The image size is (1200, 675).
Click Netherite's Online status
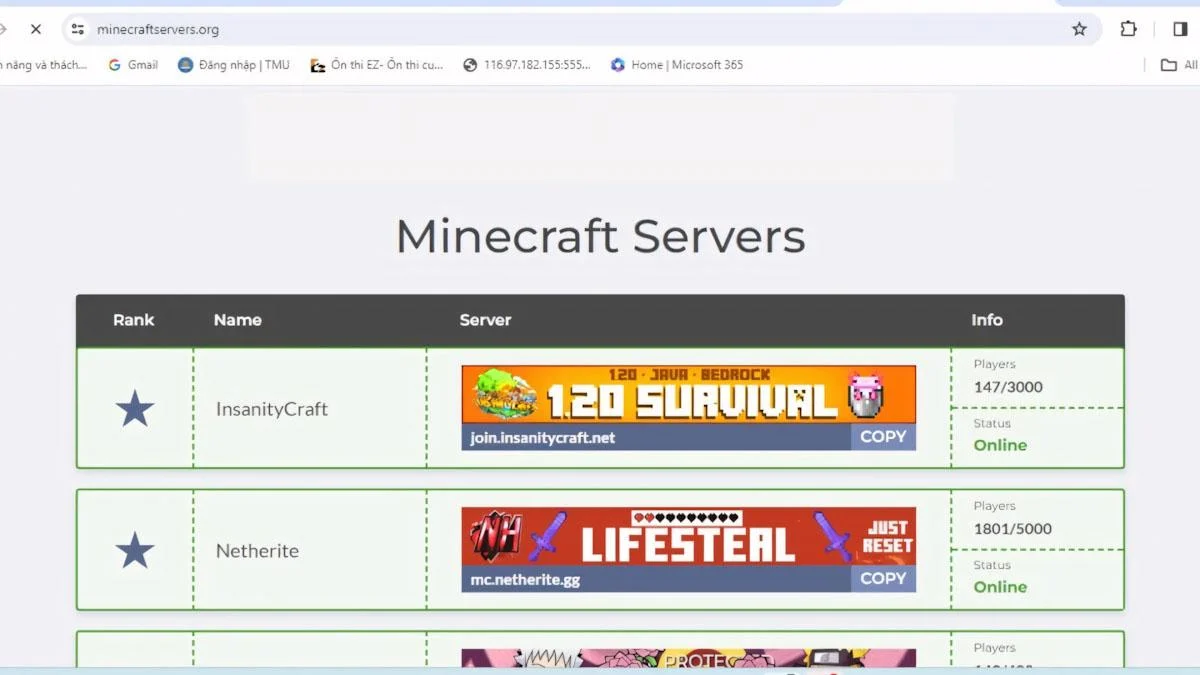1000,587
